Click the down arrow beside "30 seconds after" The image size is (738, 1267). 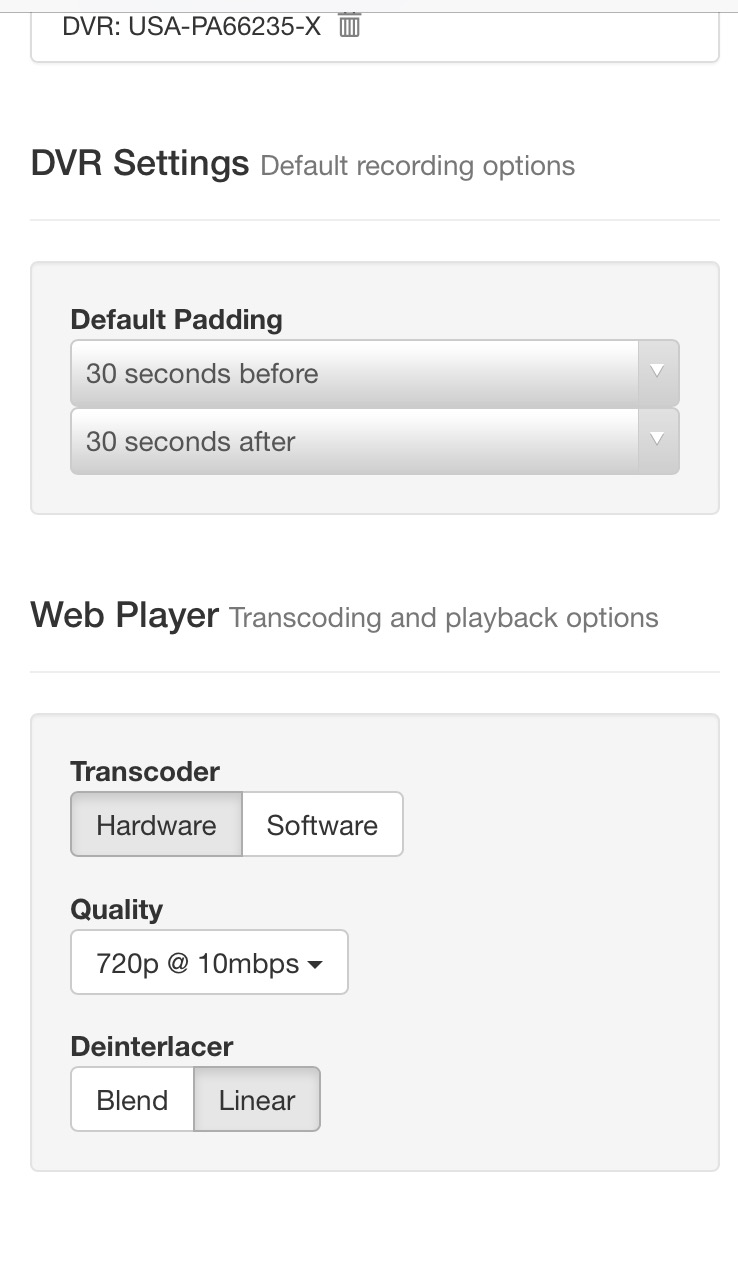(x=657, y=440)
